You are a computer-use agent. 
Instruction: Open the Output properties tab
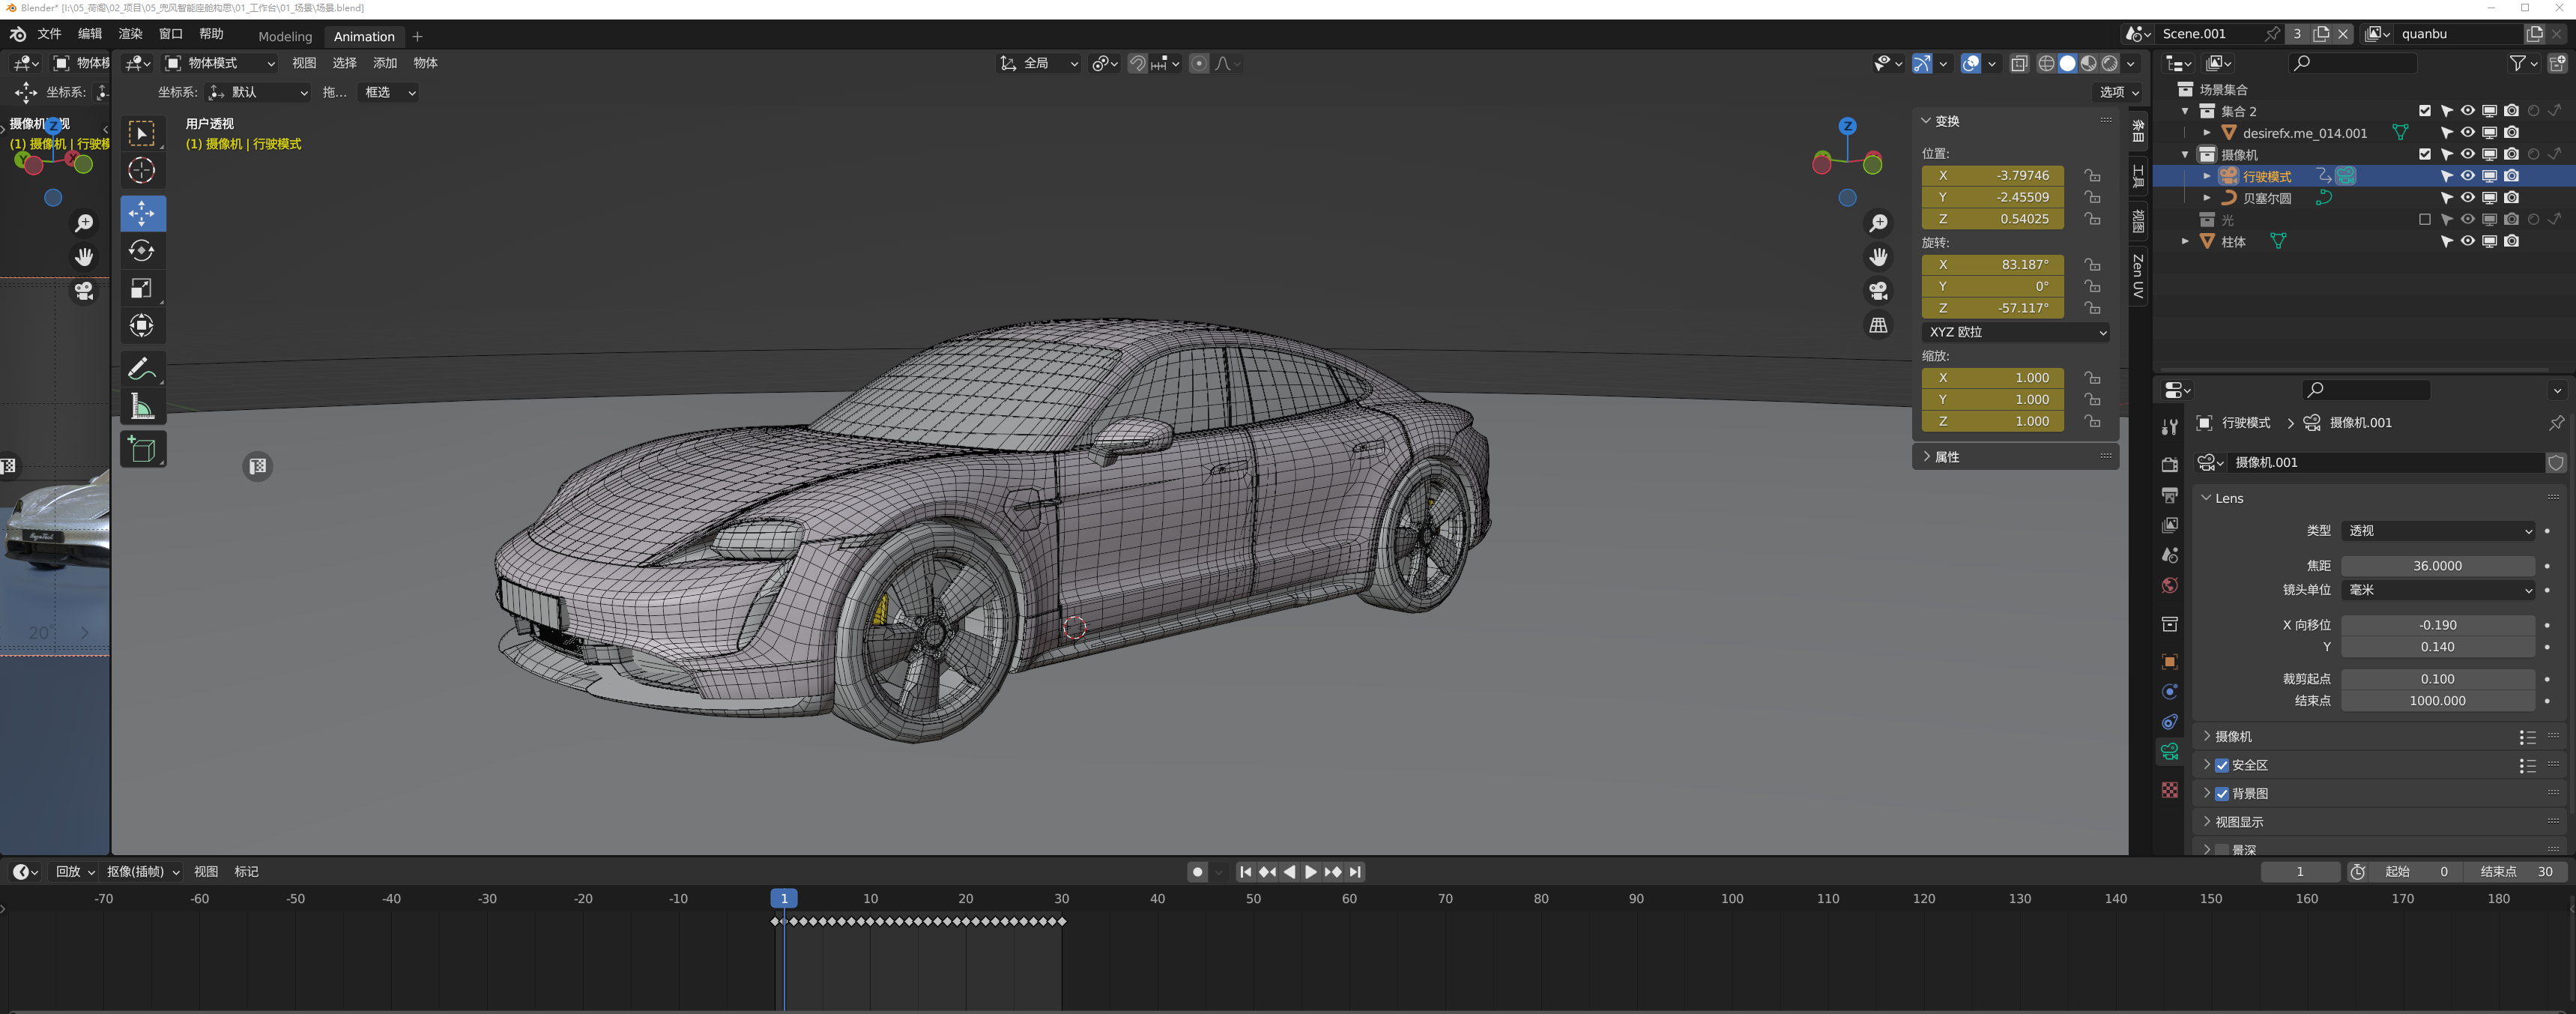[x=2169, y=495]
